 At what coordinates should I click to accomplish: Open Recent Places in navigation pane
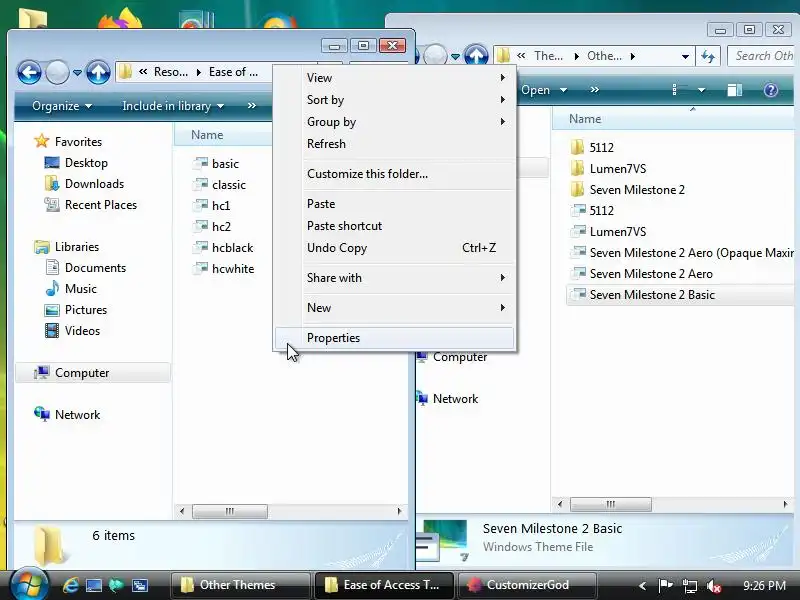pos(91,205)
